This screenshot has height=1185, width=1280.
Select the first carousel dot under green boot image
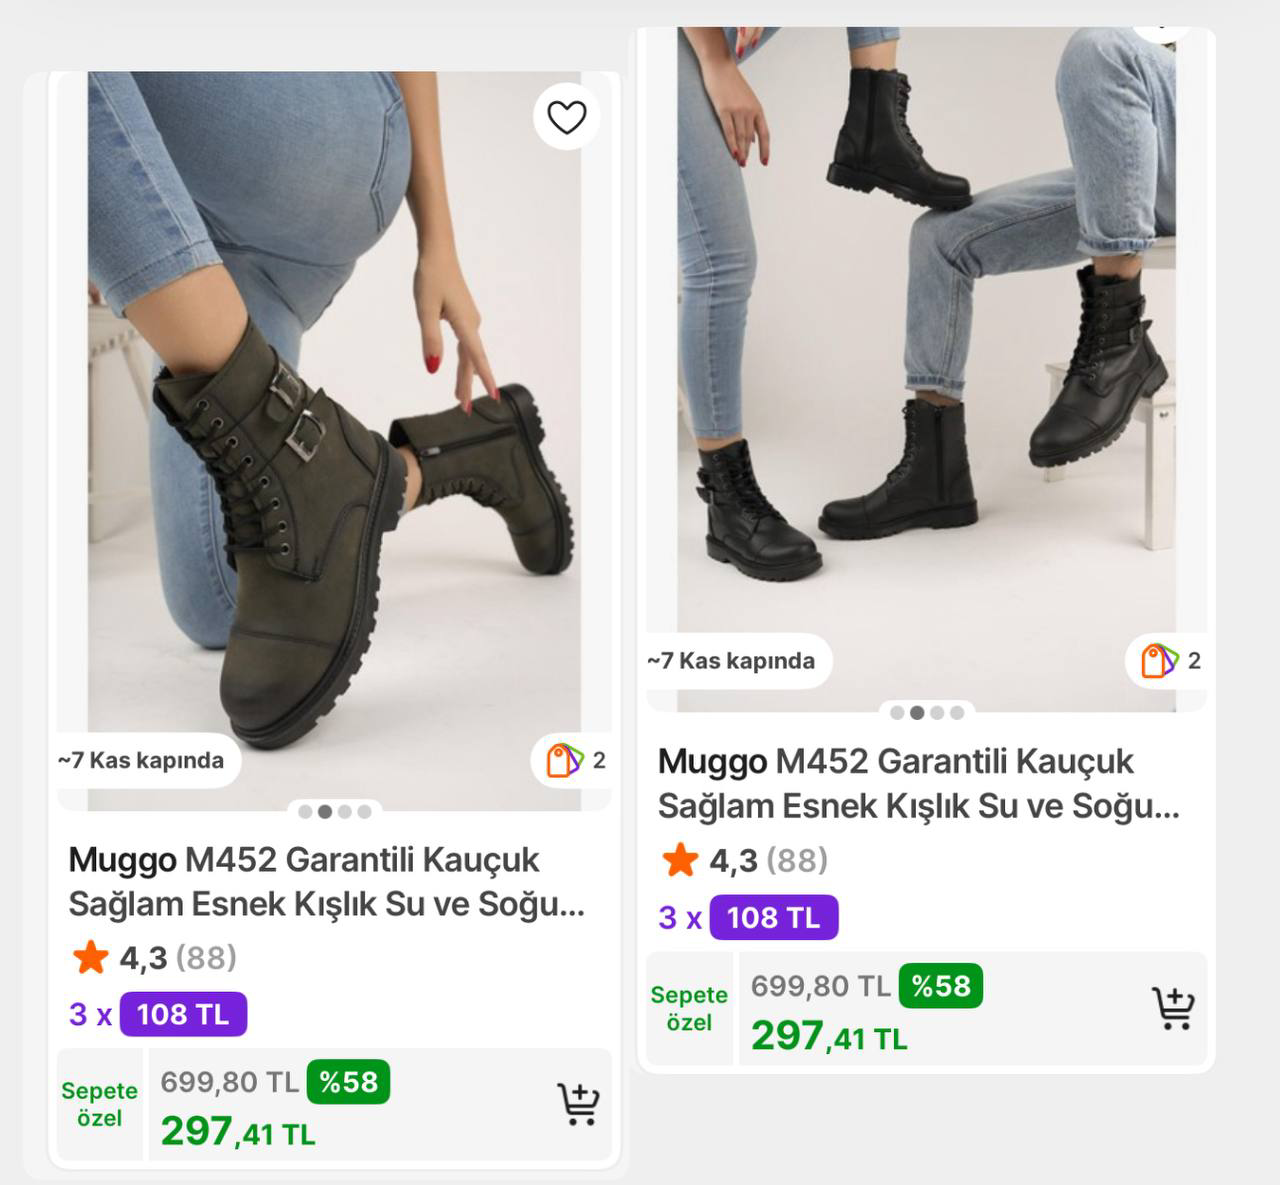pos(305,811)
